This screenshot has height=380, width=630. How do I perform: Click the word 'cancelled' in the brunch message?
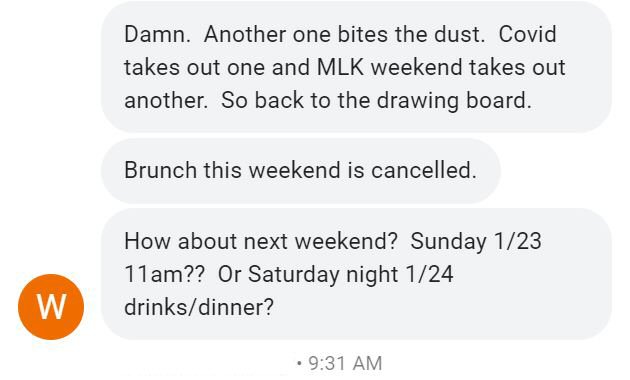point(423,170)
